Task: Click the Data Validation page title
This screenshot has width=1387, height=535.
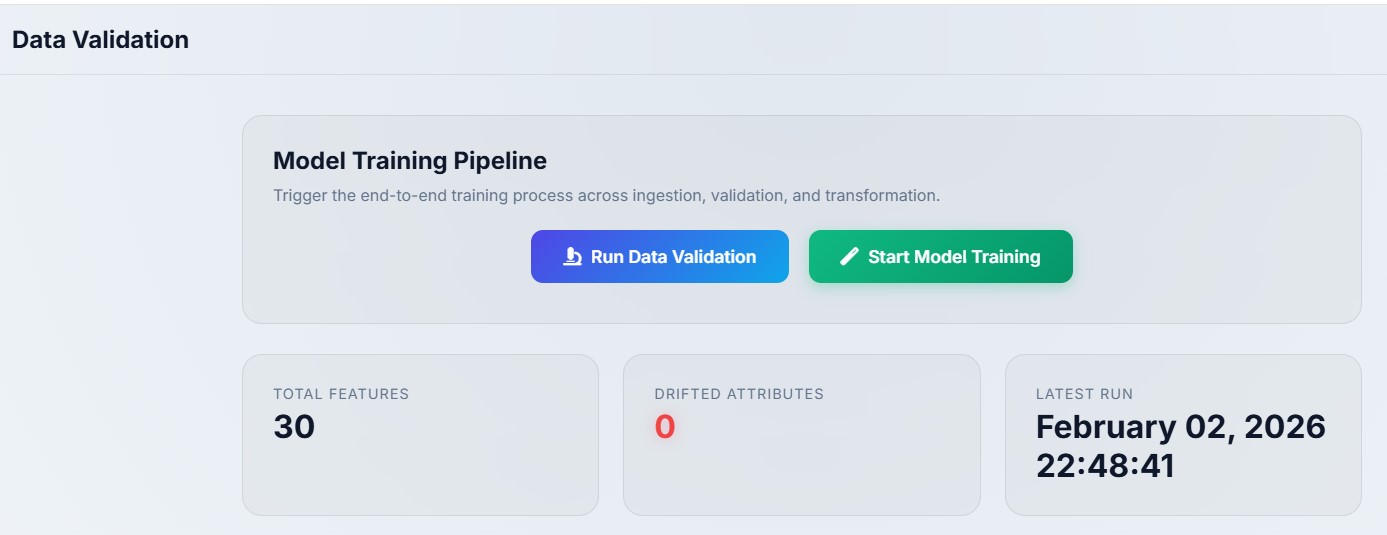Action: click(x=100, y=40)
